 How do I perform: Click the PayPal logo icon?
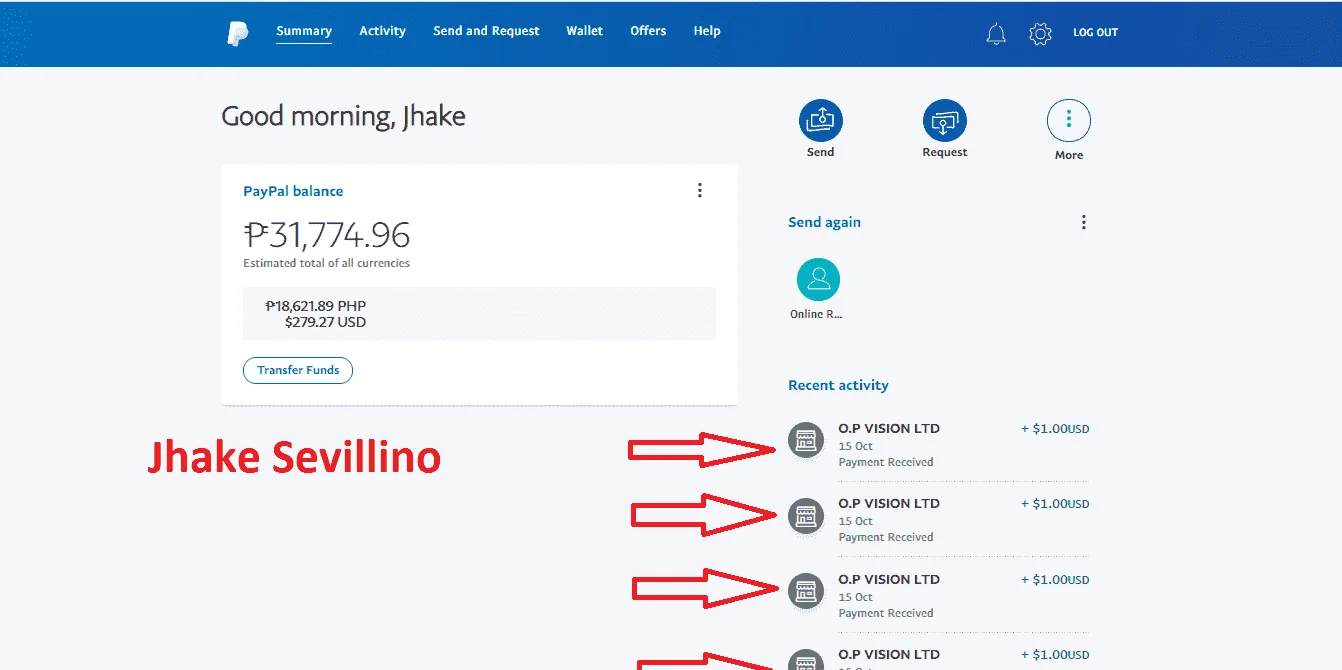(237, 32)
